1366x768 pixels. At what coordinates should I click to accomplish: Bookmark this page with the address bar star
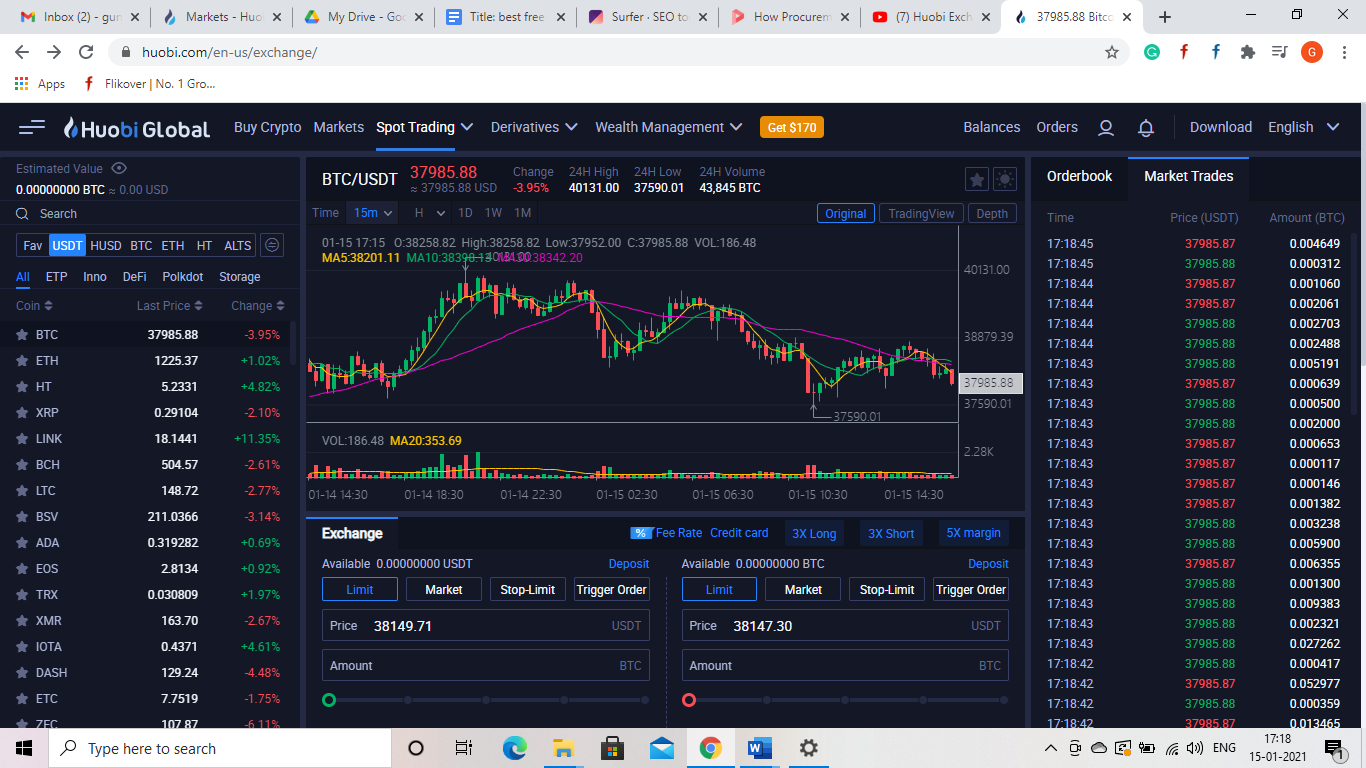(1111, 52)
